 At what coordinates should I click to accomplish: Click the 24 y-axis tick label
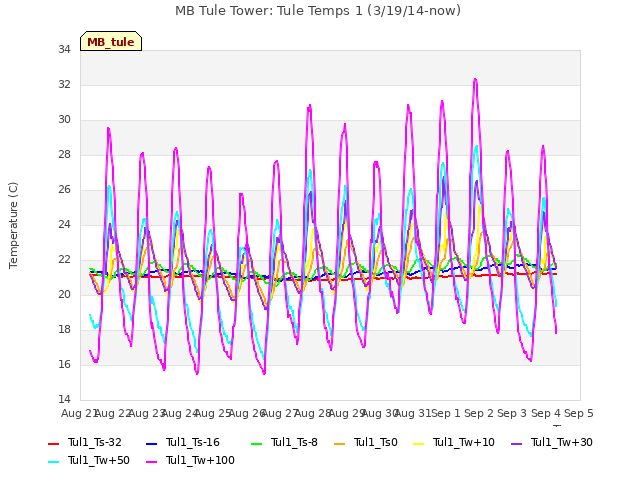coord(64,224)
